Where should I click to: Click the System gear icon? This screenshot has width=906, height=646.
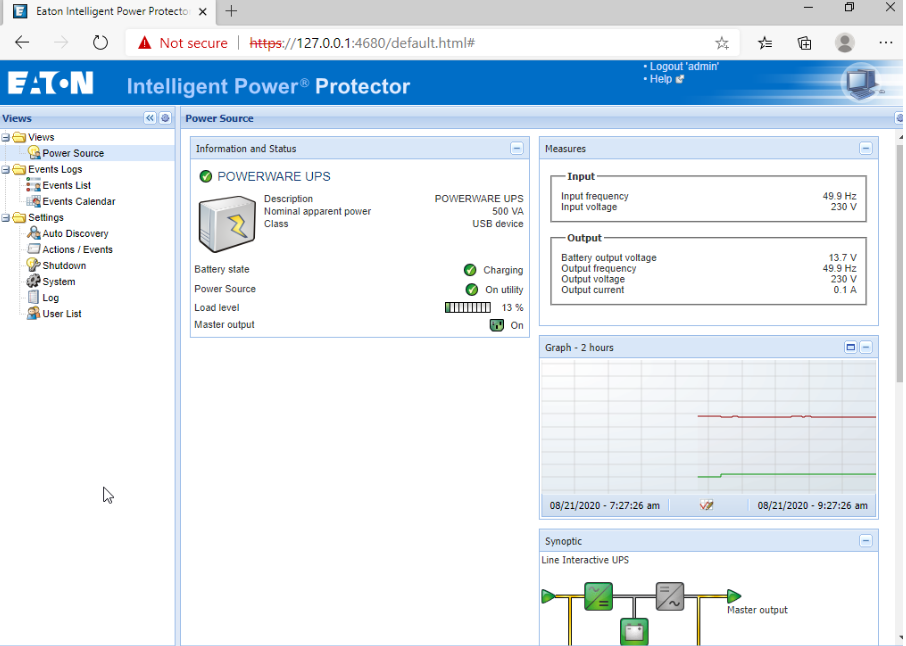coord(34,281)
